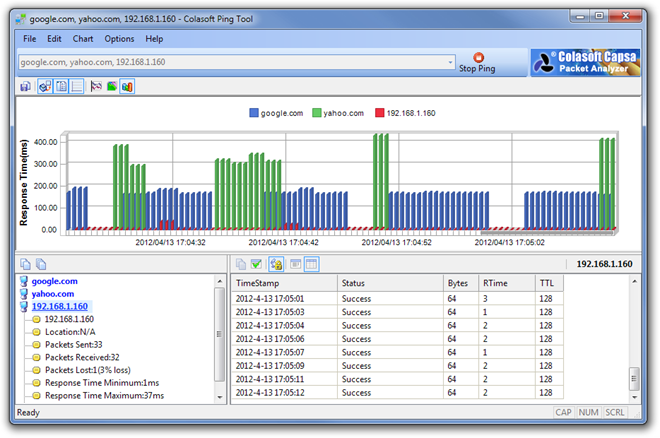Click the google.com host computer icon

24,281
